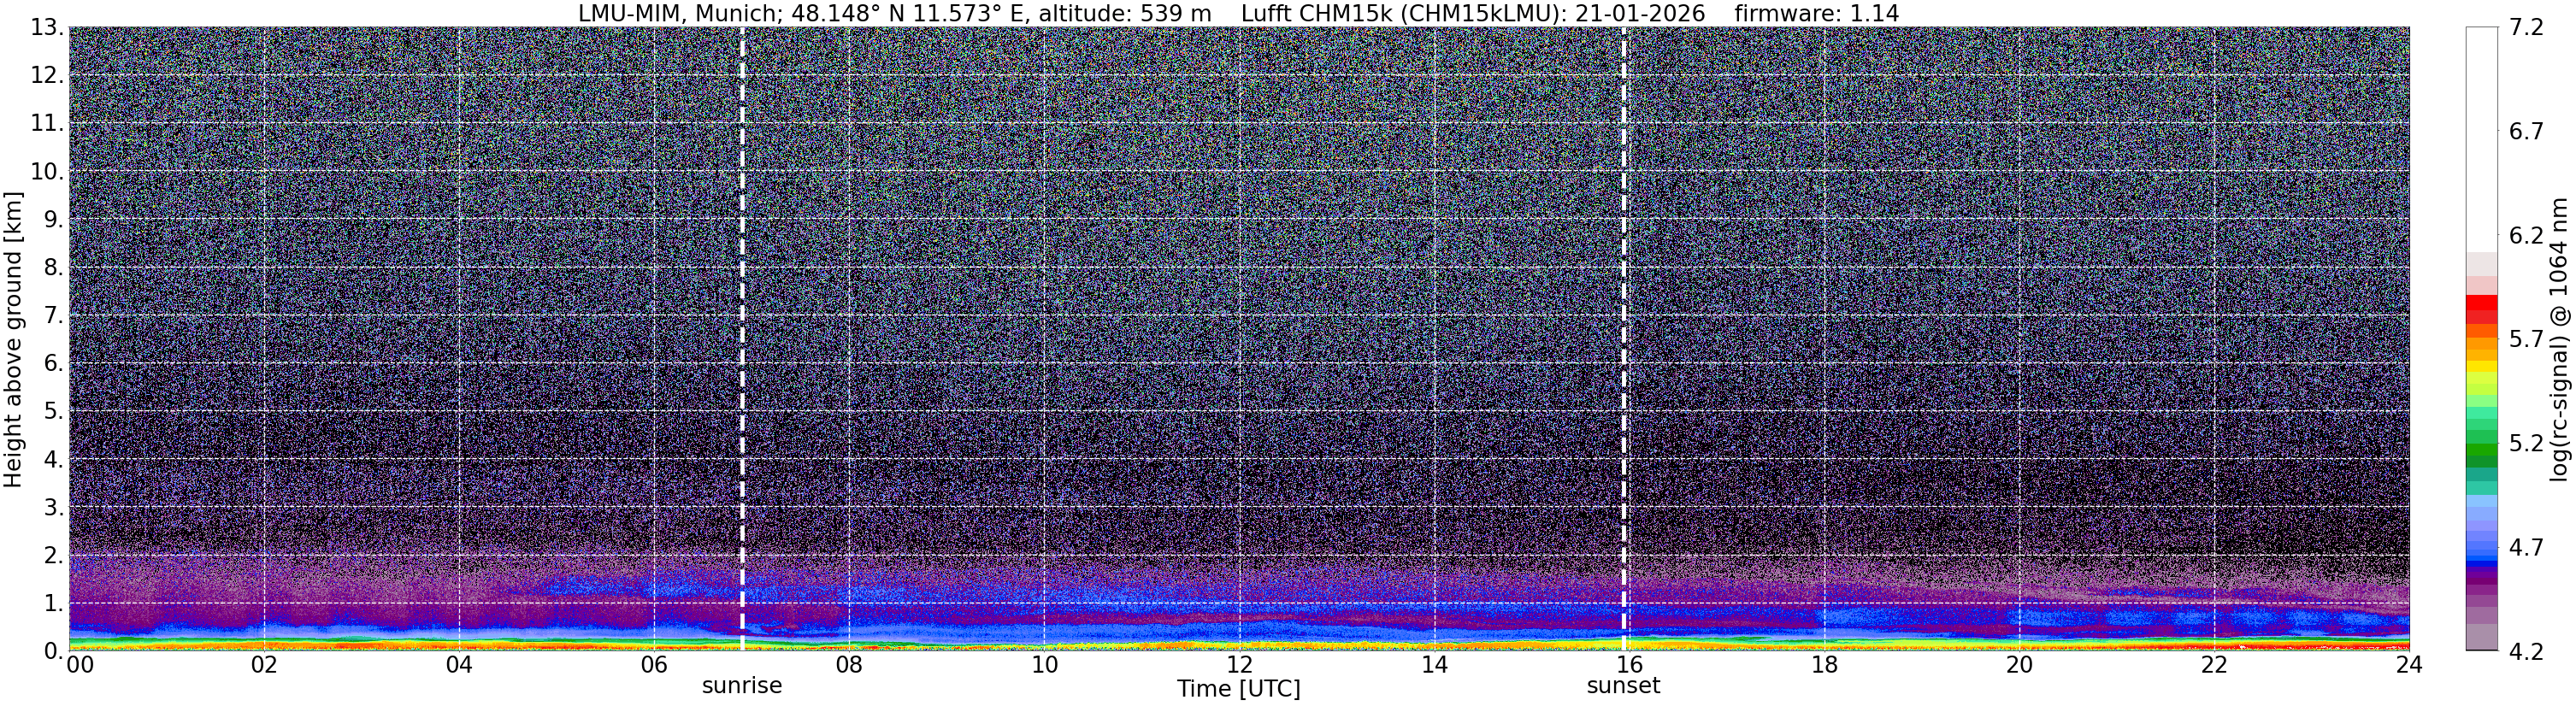Click the 3. height tick label
2576x706 pixels.
coord(54,508)
